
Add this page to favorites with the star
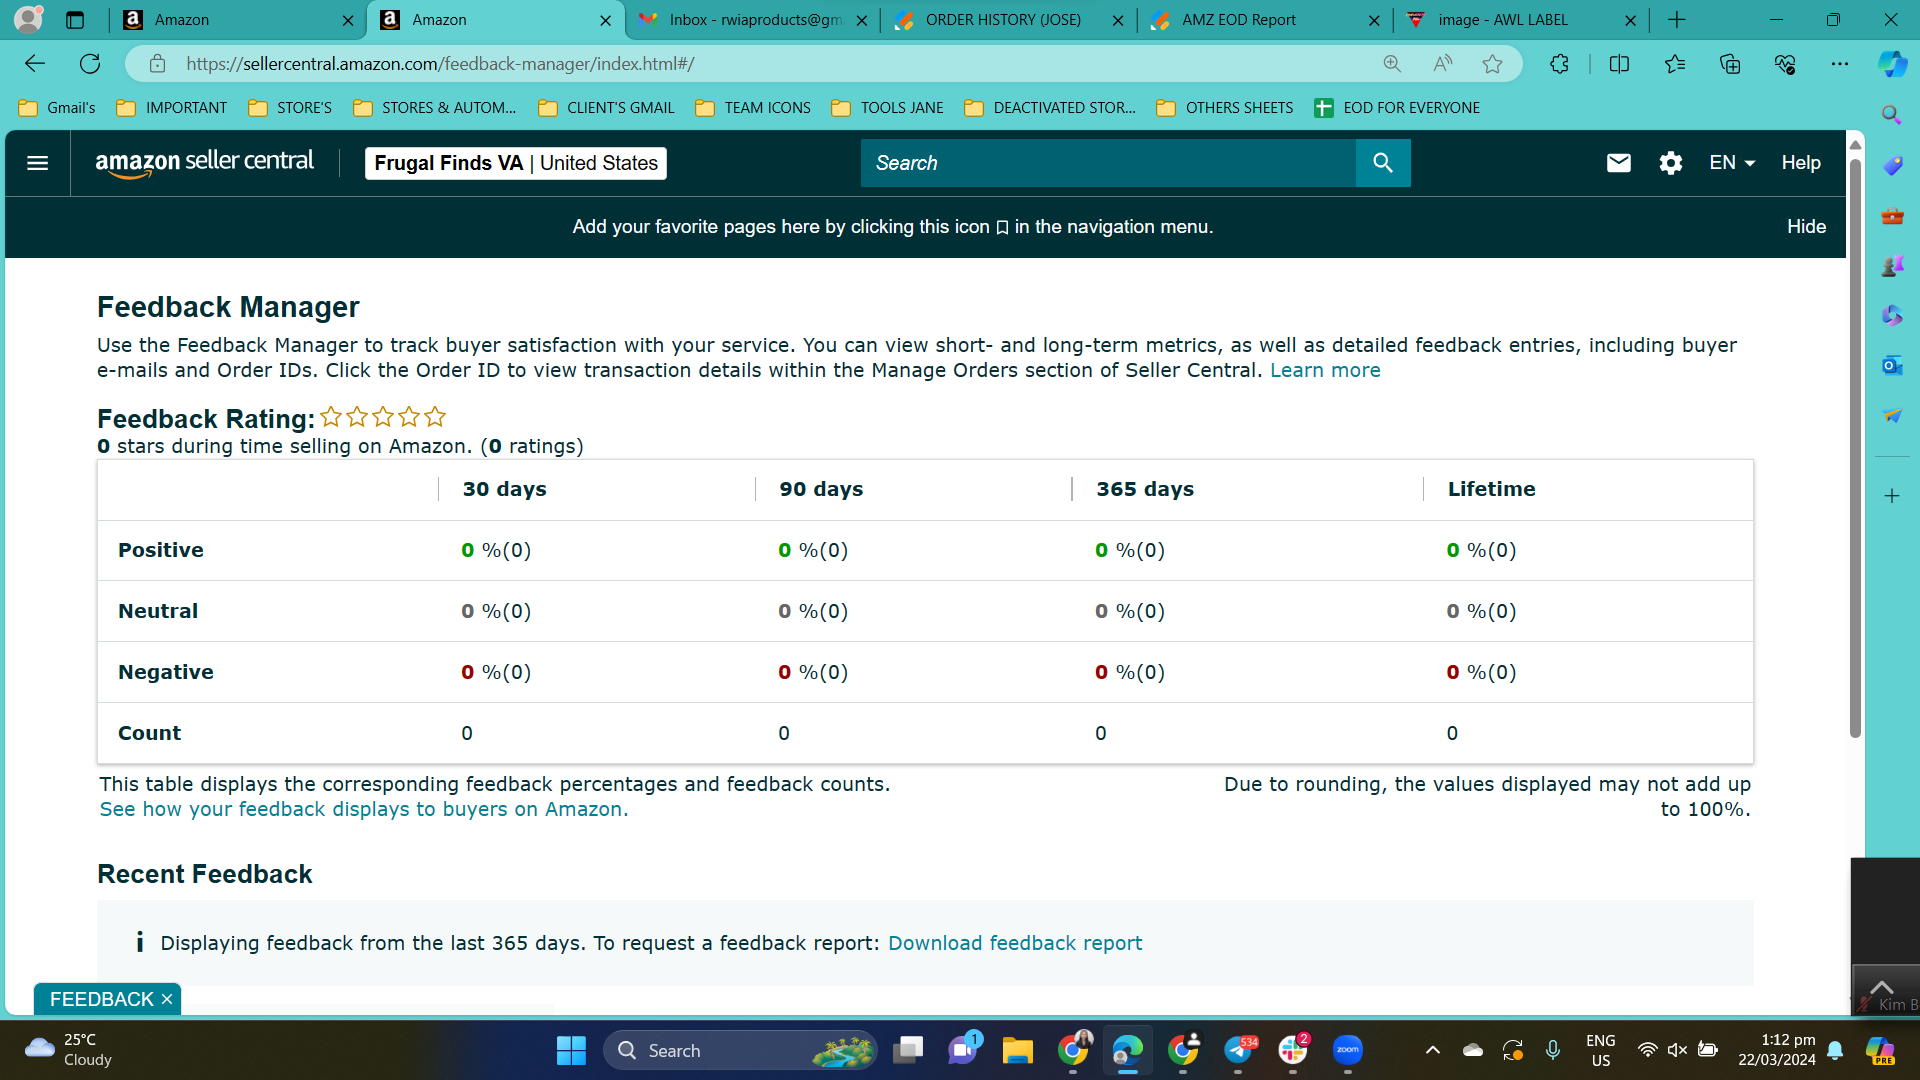coord(1492,64)
